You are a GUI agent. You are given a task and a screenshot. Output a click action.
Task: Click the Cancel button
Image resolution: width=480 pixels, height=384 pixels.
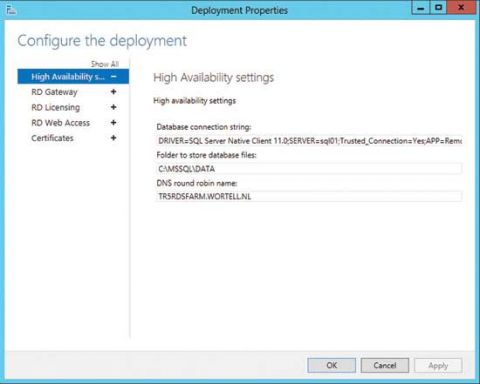click(x=385, y=365)
